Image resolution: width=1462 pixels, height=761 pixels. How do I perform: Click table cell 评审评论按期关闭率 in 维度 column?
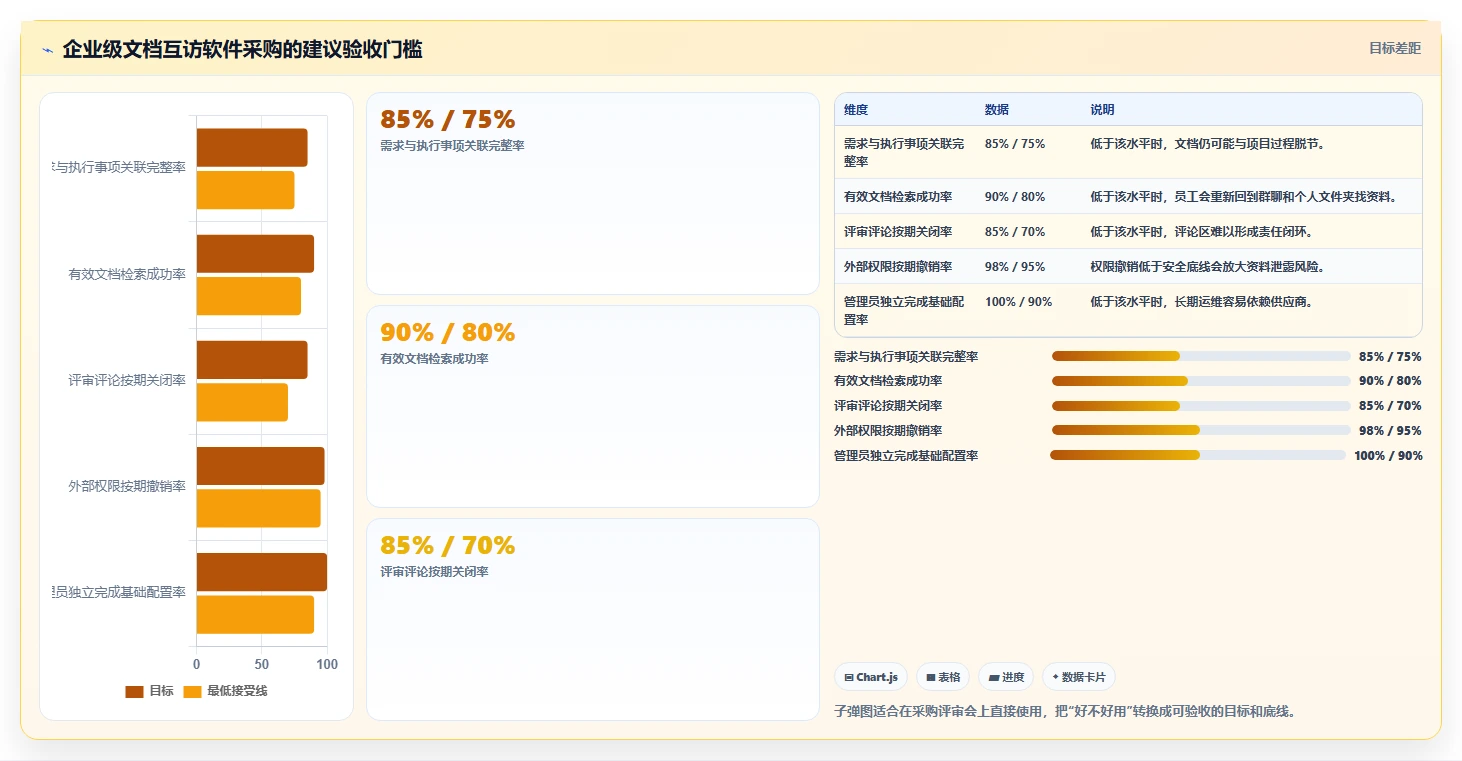(x=898, y=231)
